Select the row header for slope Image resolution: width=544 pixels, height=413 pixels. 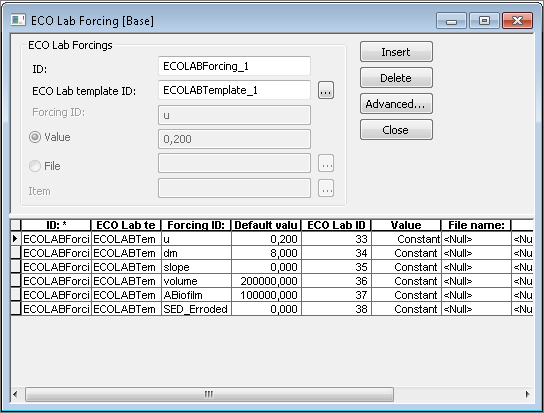(x=16, y=267)
